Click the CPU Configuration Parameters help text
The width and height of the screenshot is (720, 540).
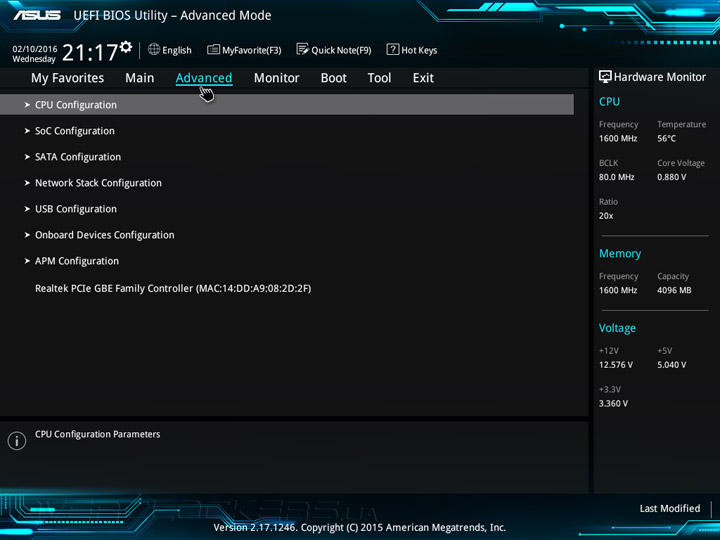tap(97, 434)
